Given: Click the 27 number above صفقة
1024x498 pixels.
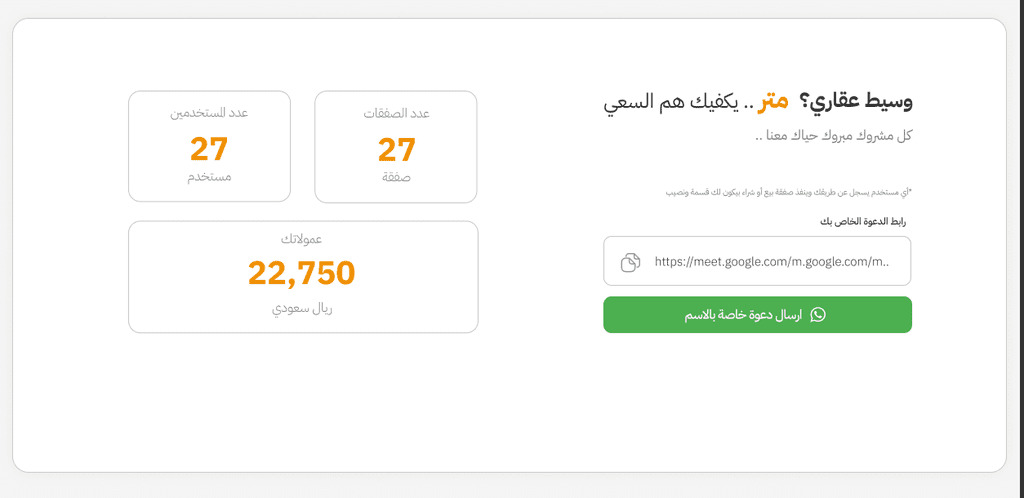Looking at the screenshot, I should tap(396, 150).
